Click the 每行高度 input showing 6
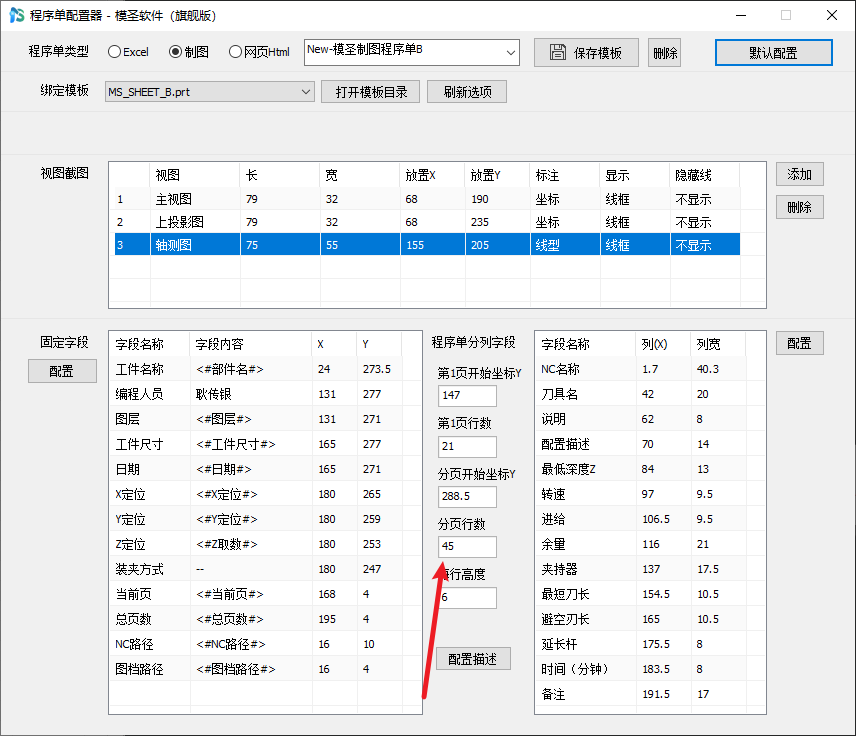Viewport: 856px width, 736px height. point(467,597)
